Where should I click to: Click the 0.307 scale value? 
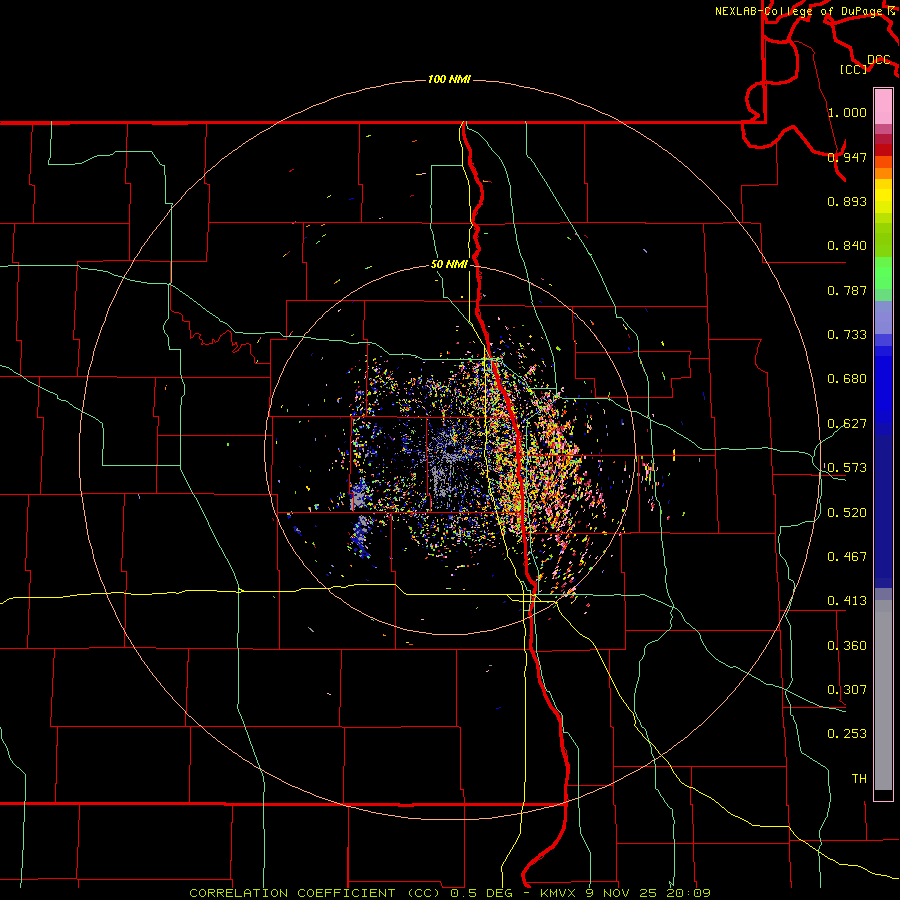[847, 690]
